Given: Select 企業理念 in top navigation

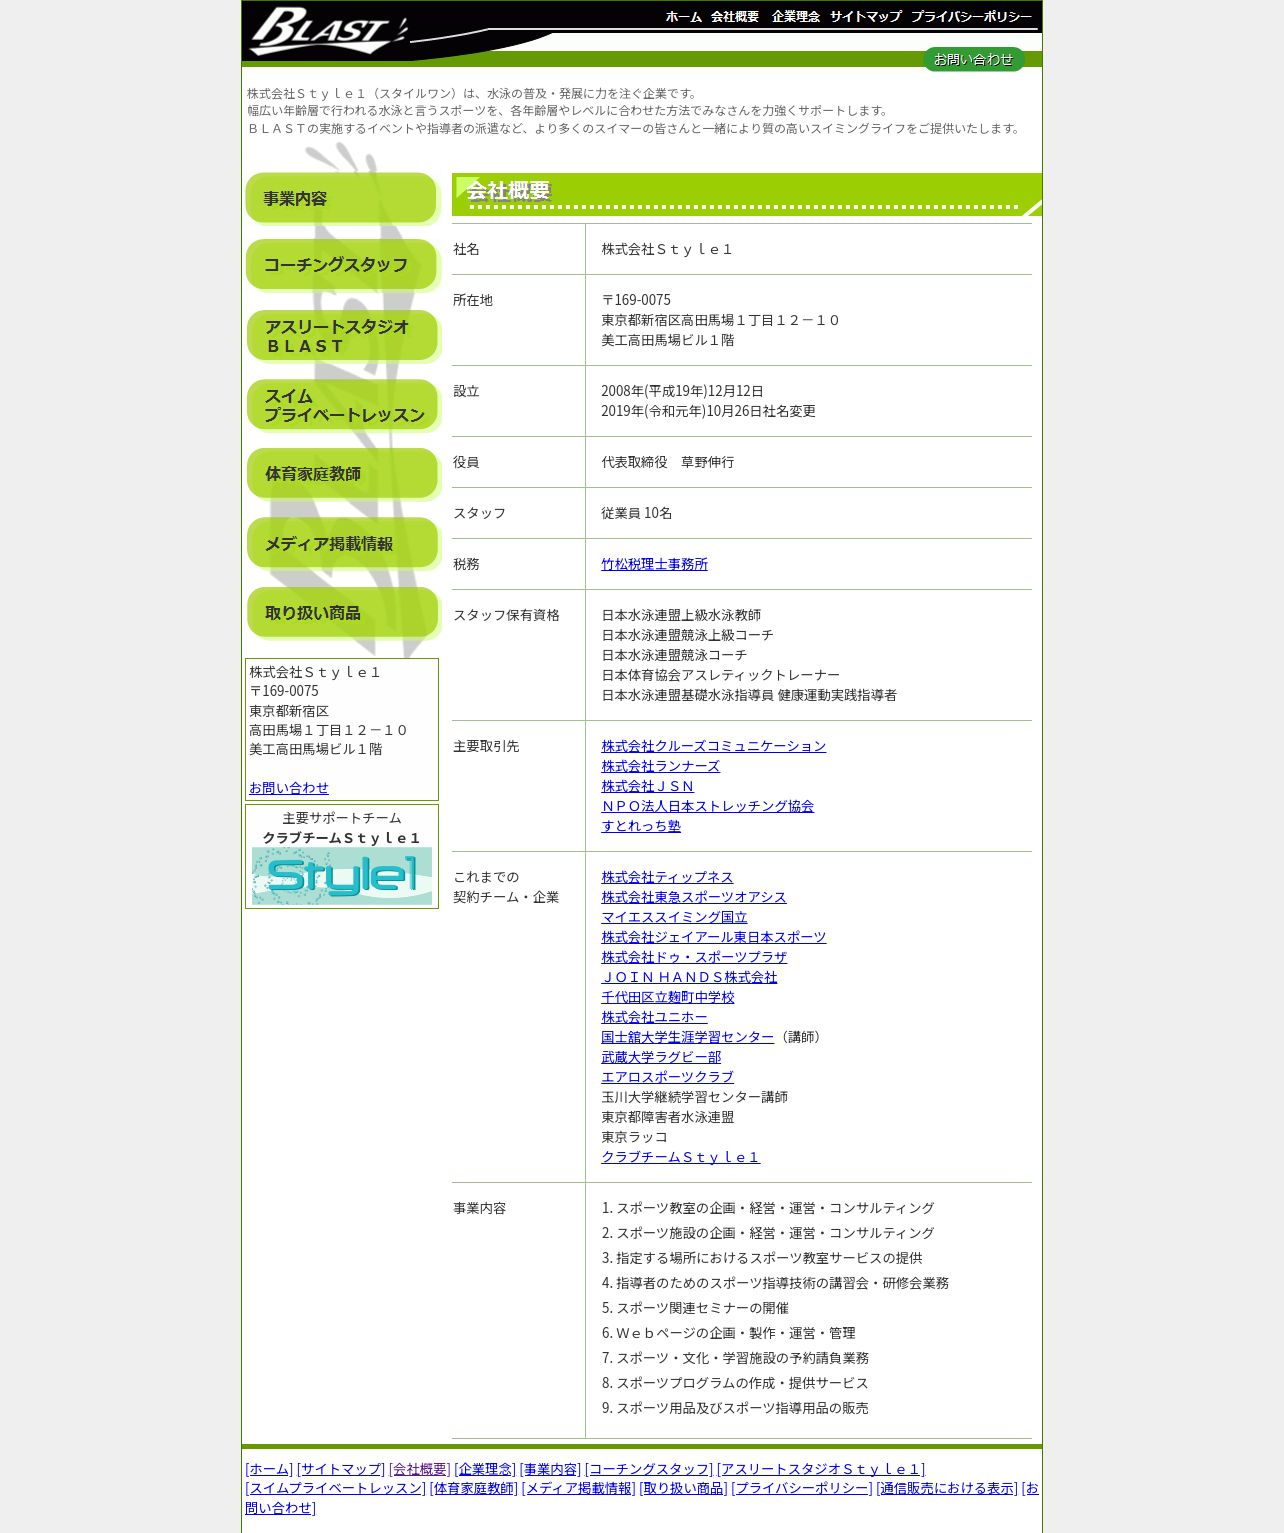Looking at the screenshot, I should (796, 17).
